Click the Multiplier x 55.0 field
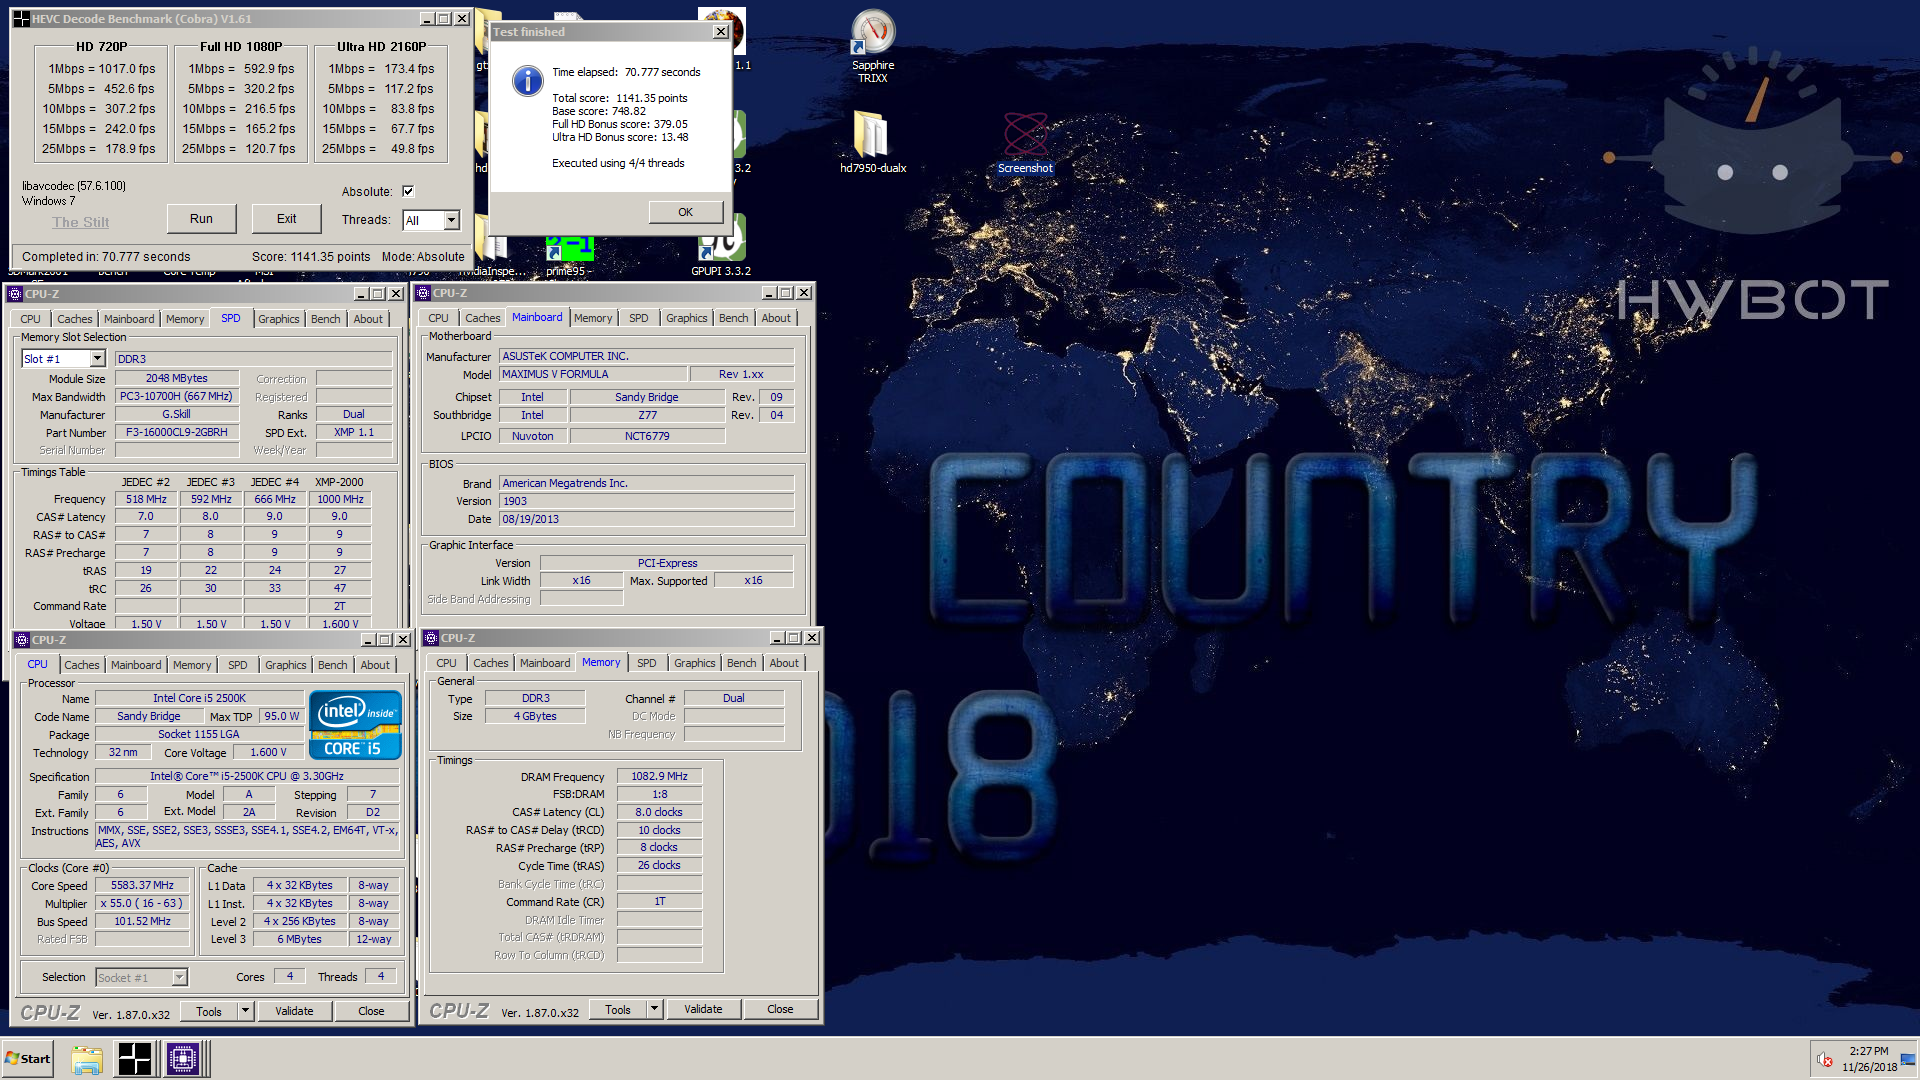The width and height of the screenshot is (1920, 1080). (140, 903)
